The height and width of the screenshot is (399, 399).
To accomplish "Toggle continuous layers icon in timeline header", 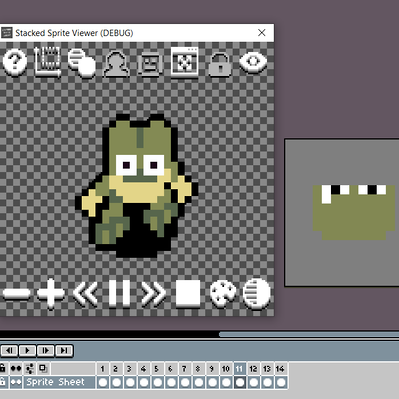I will (30, 368).
